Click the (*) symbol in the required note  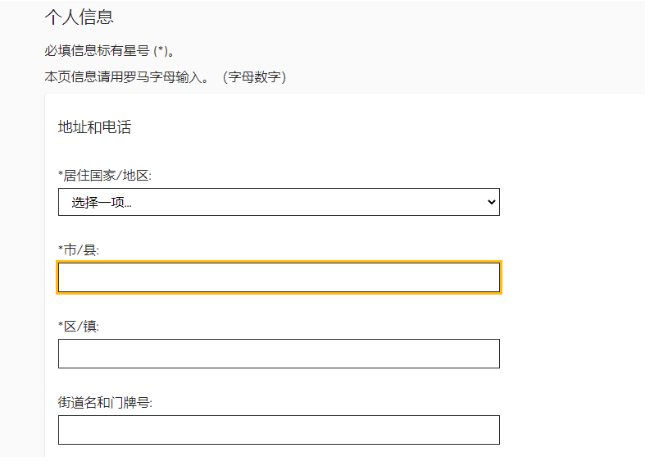click(x=161, y=50)
